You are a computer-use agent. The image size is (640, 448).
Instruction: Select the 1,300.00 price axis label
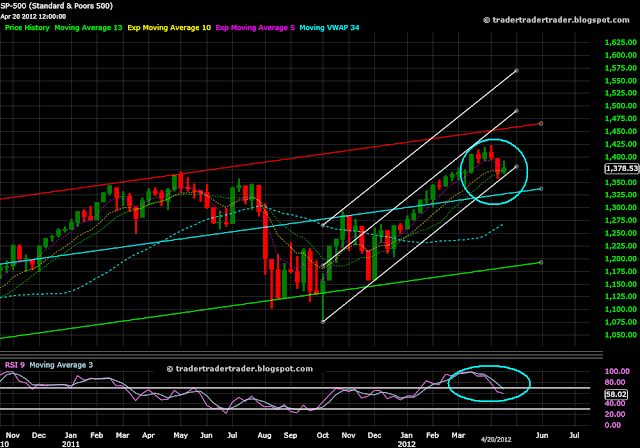(x=620, y=207)
